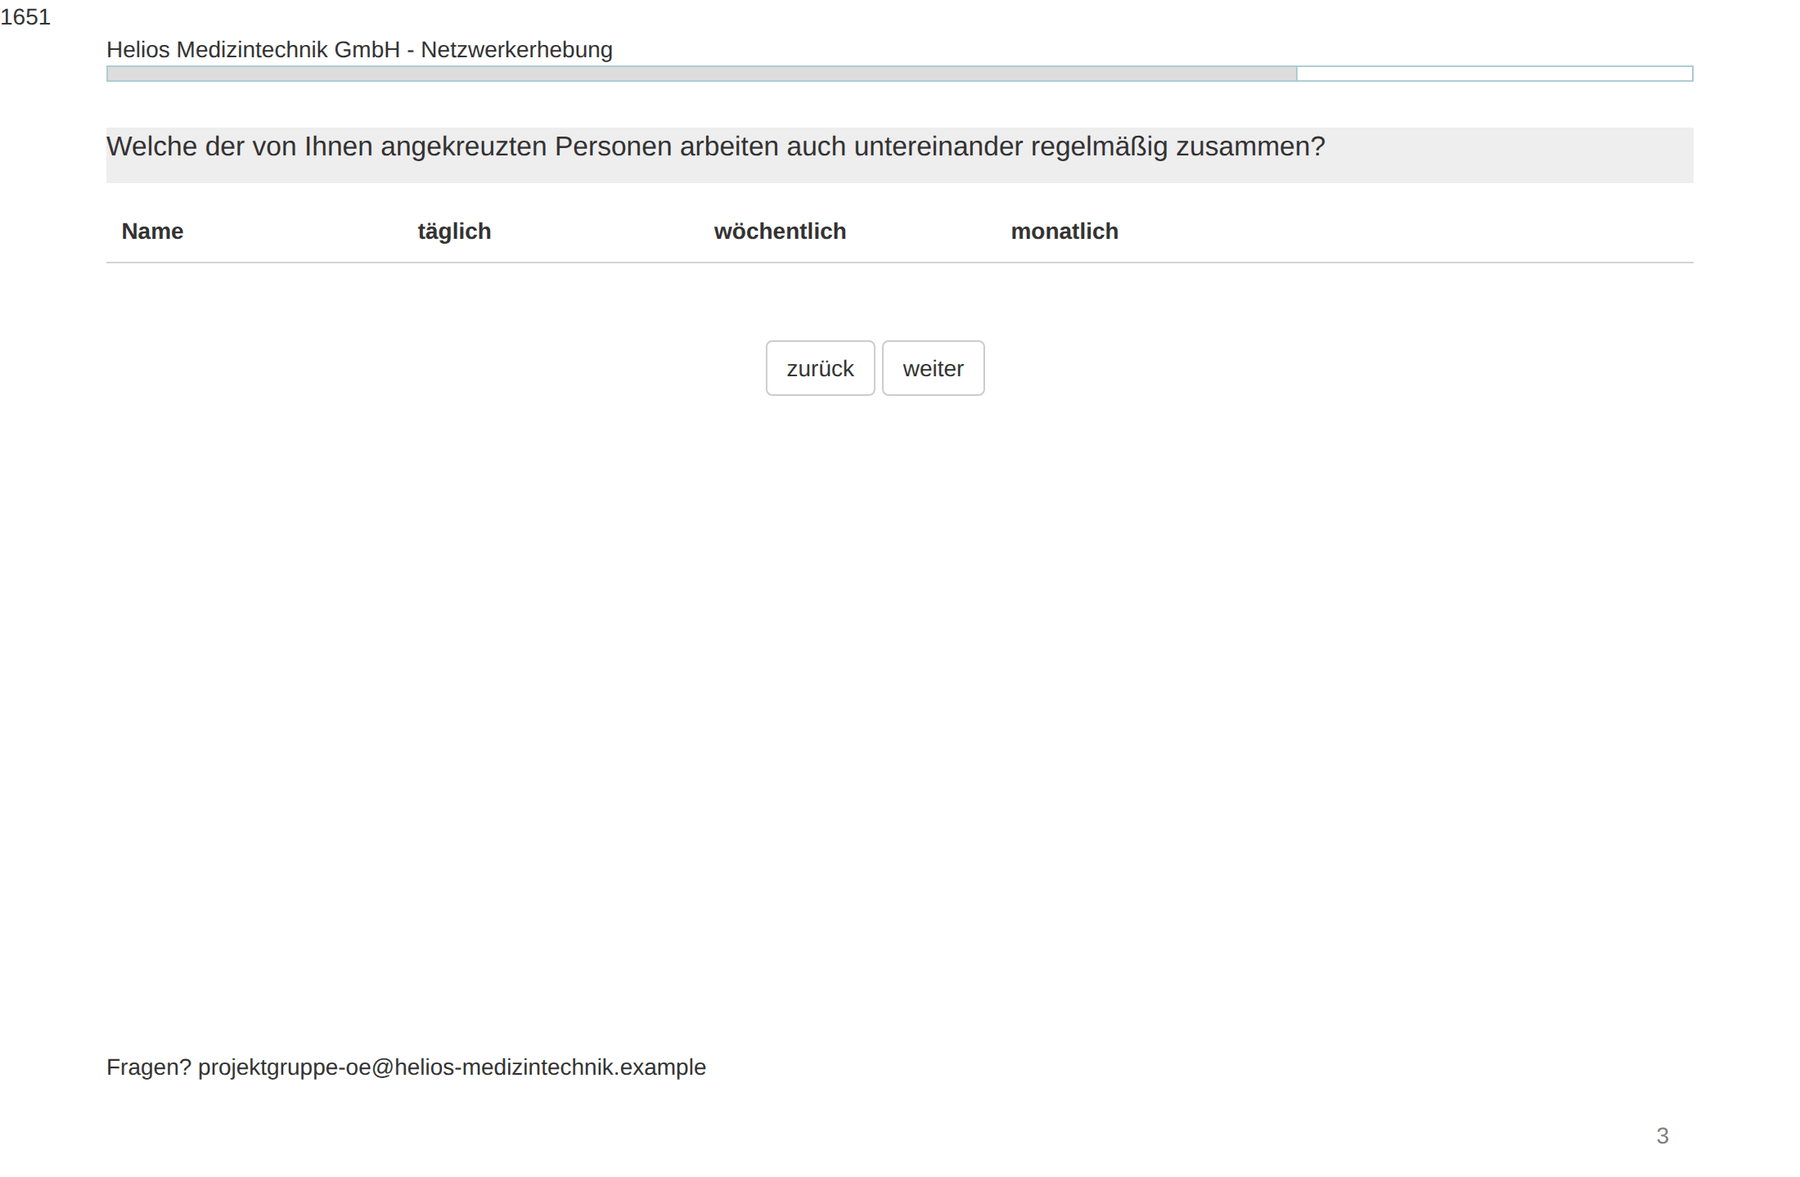Click the filled portion of the progress bar
This screenshot has width=1800, height=1177.
click(701, 73)
